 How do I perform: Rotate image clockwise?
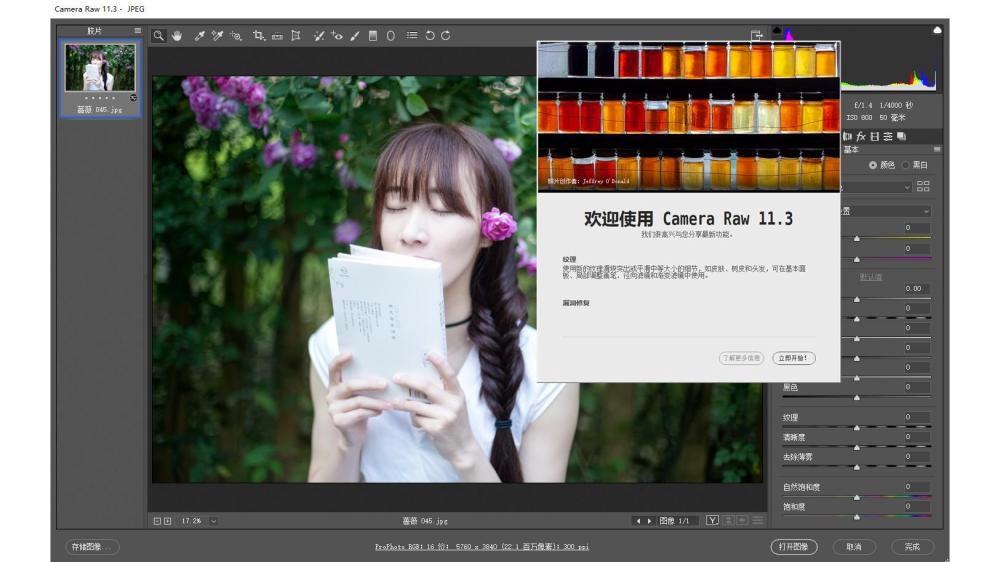pos(446,36)
